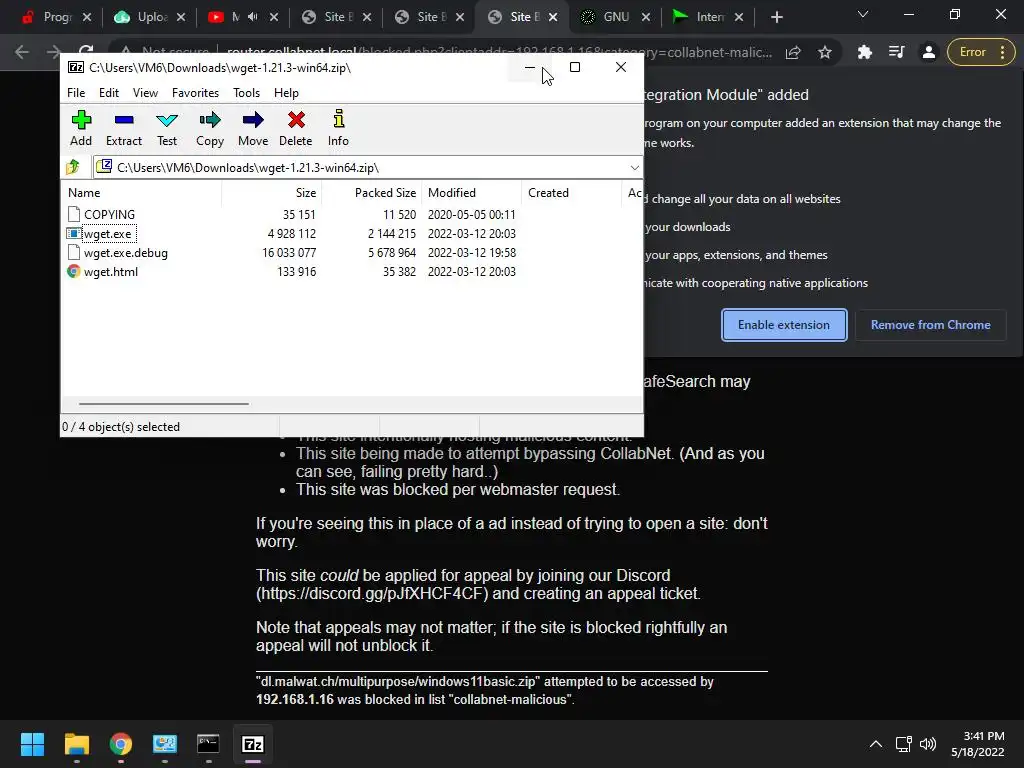Click Chrome back arrow
This screenshot has height=768, width=1024.
(22, 52)
